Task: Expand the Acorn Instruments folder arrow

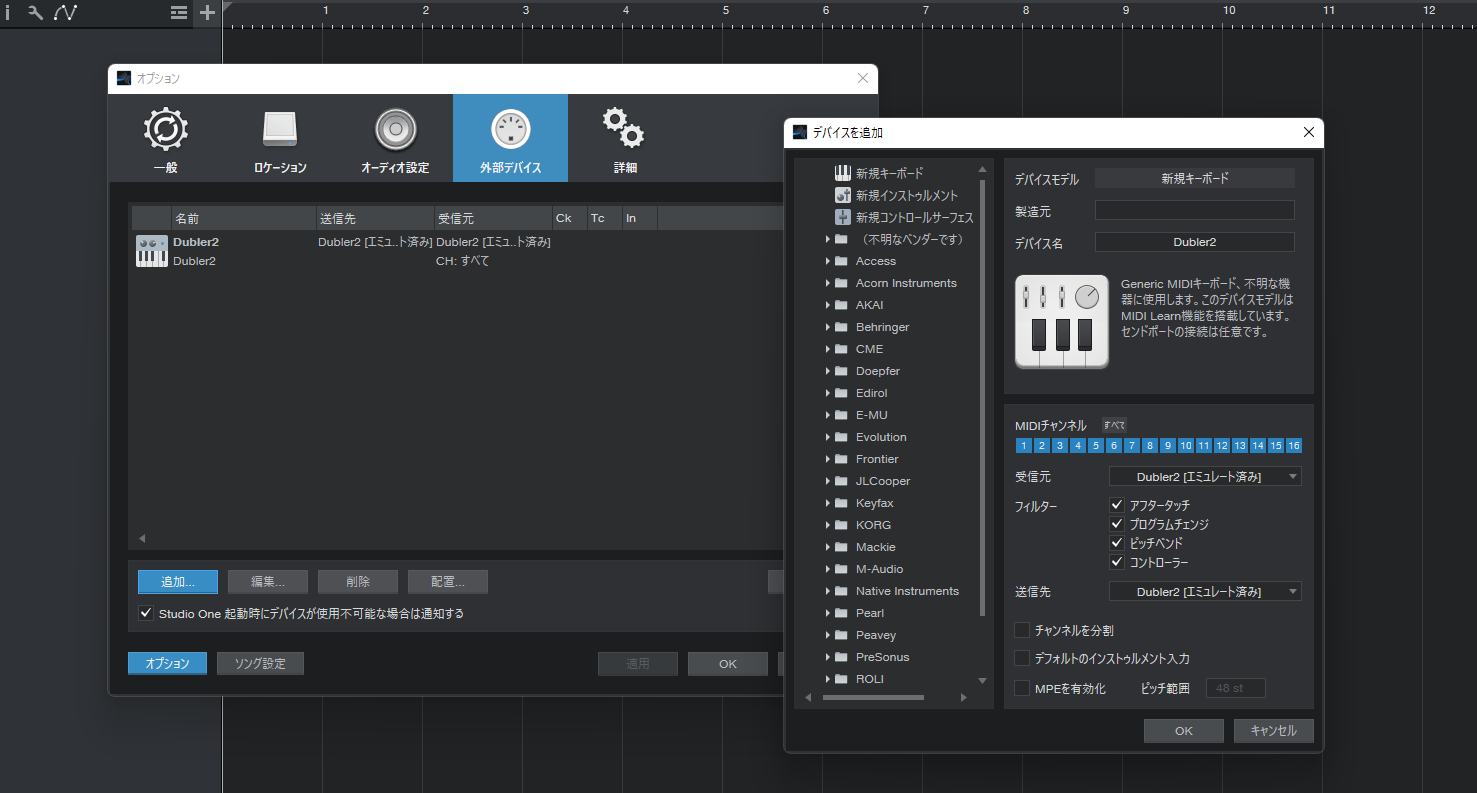Action: coord(828,283)
